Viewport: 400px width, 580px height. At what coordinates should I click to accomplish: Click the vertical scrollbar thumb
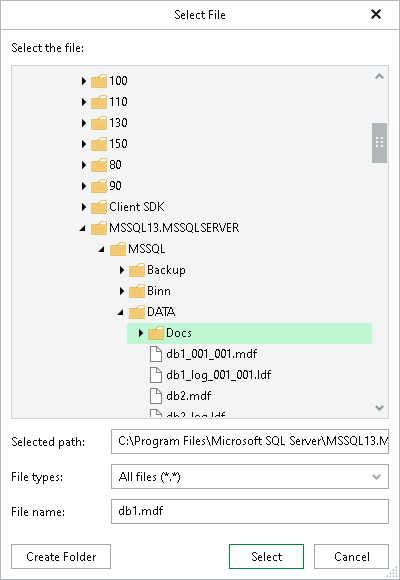379,143
